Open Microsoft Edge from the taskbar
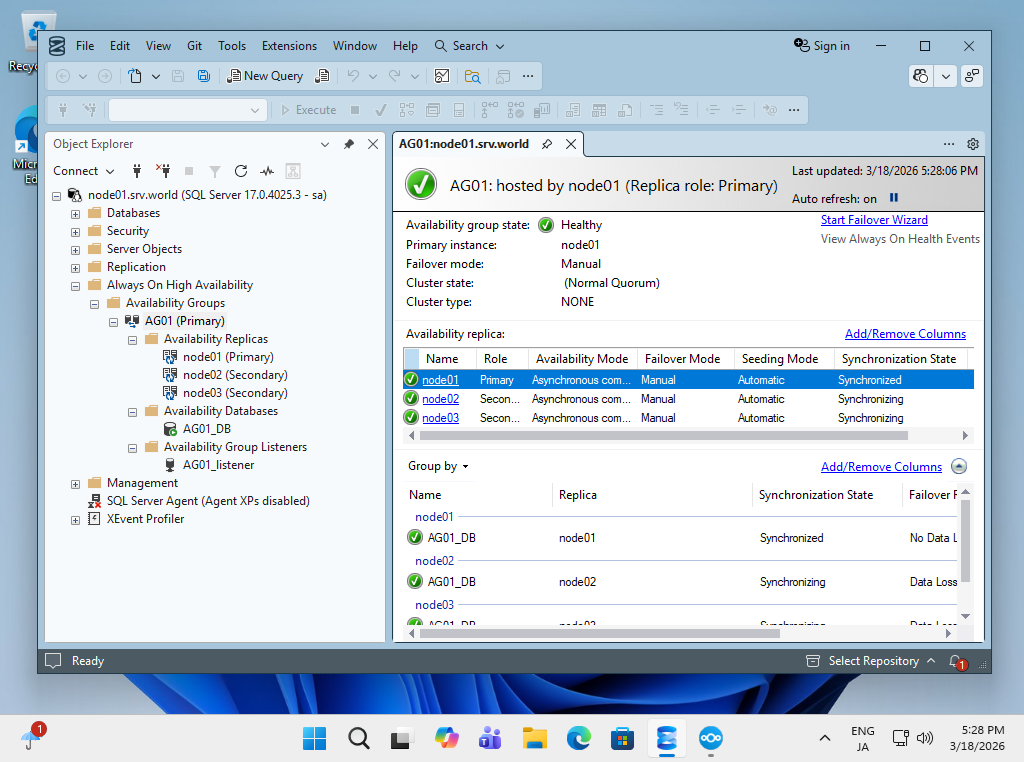 coord(578,738)
